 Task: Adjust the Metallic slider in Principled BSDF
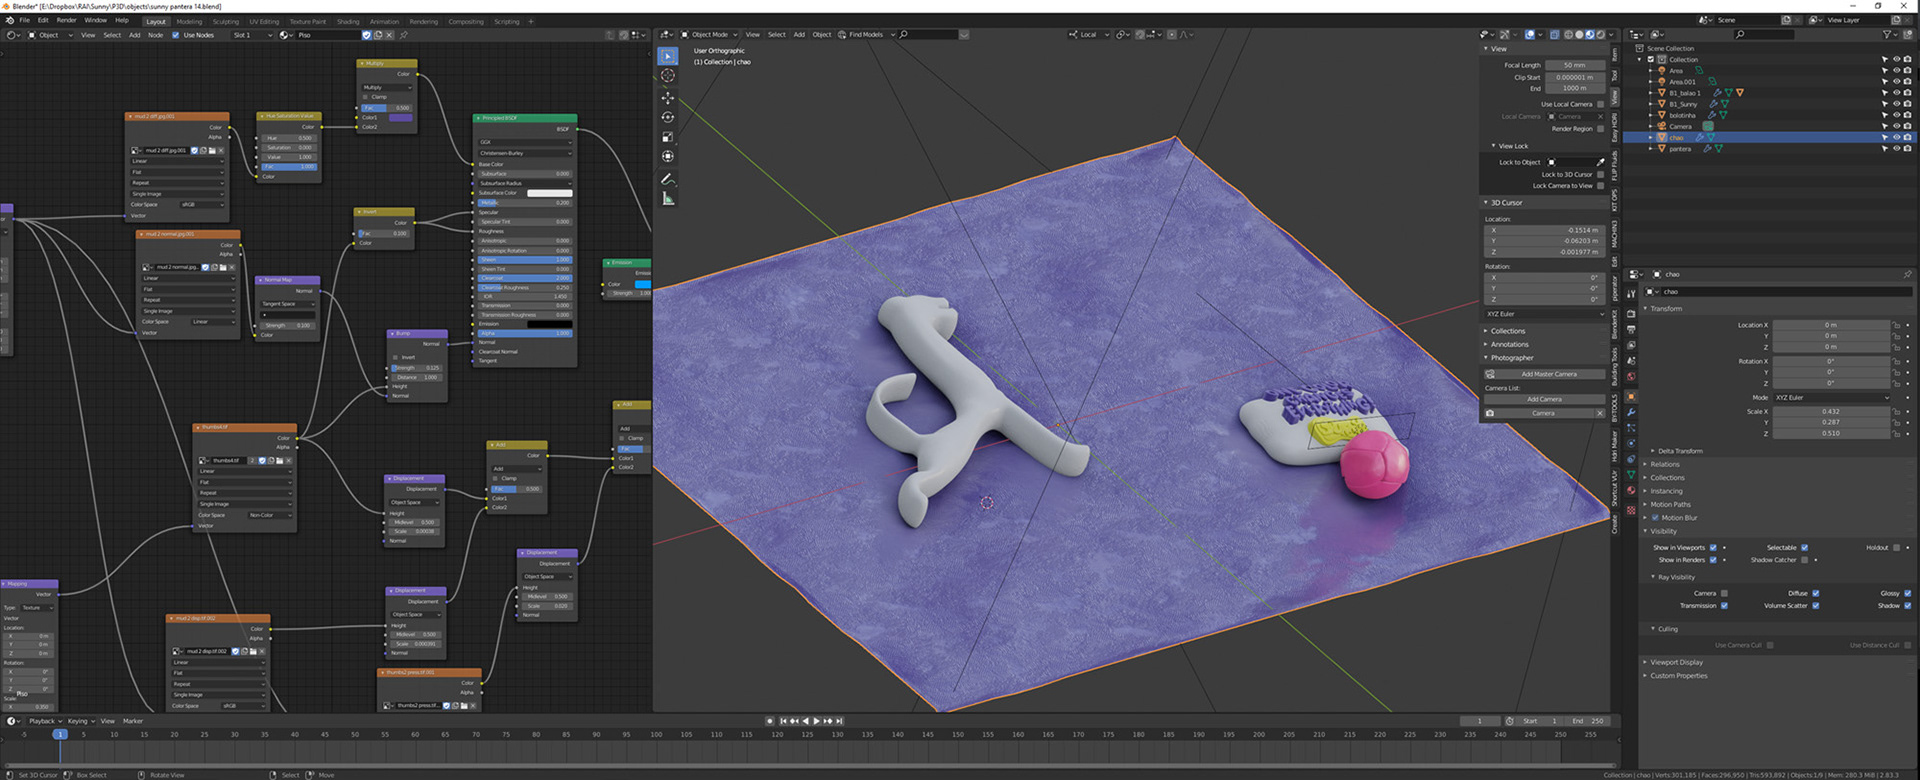pos(525,202)
